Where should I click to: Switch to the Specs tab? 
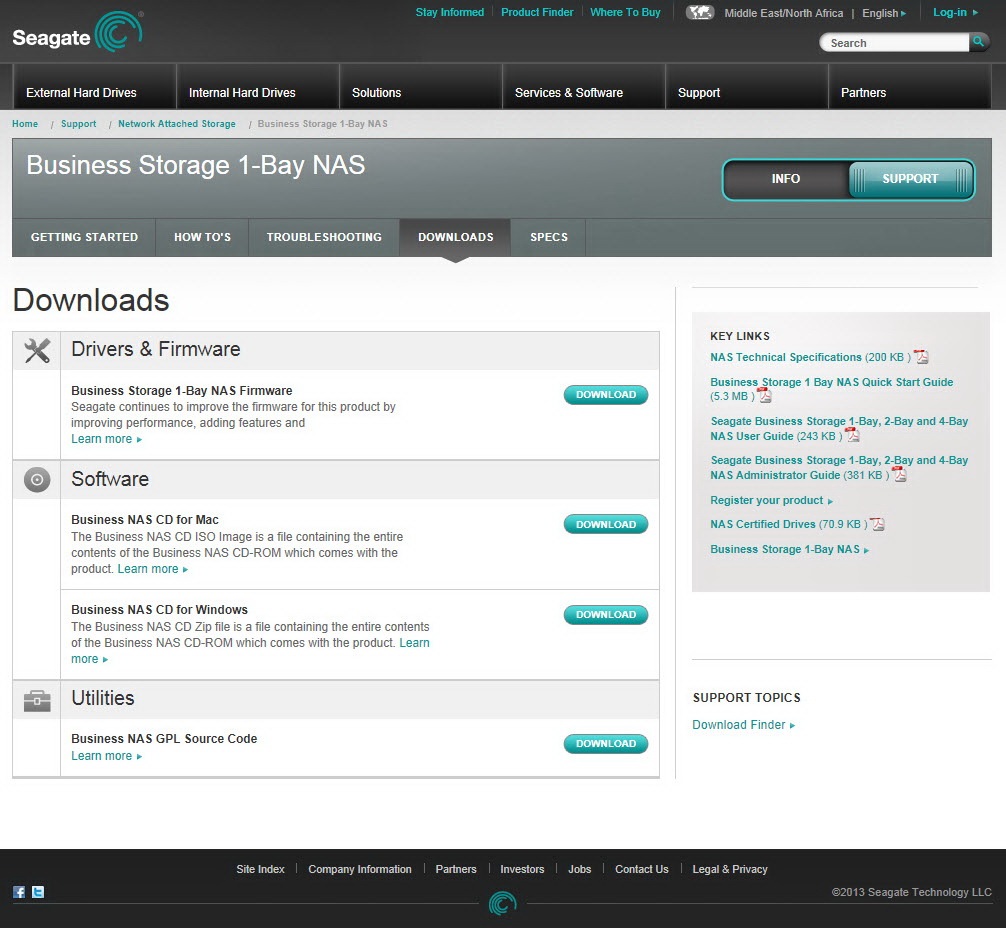pyautogui.click(x=549, y=237)
